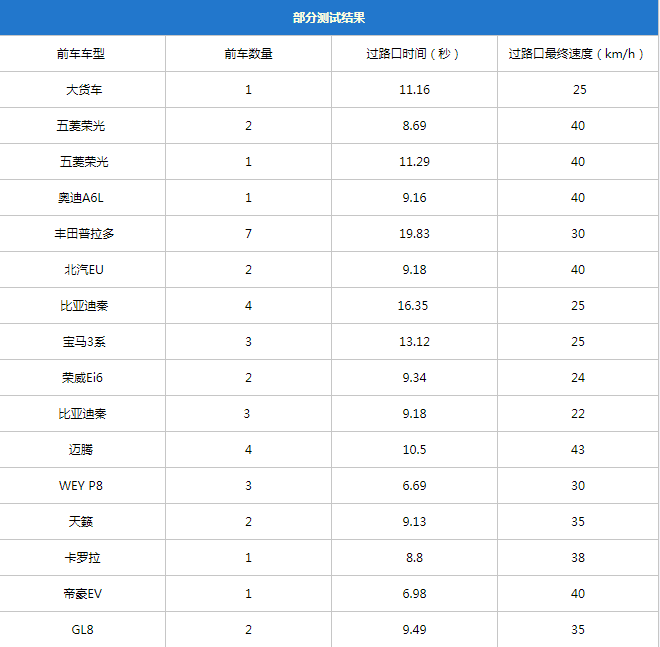660x647 pixels.
Task: Click the time value 6.69
Action: [415, 486]
